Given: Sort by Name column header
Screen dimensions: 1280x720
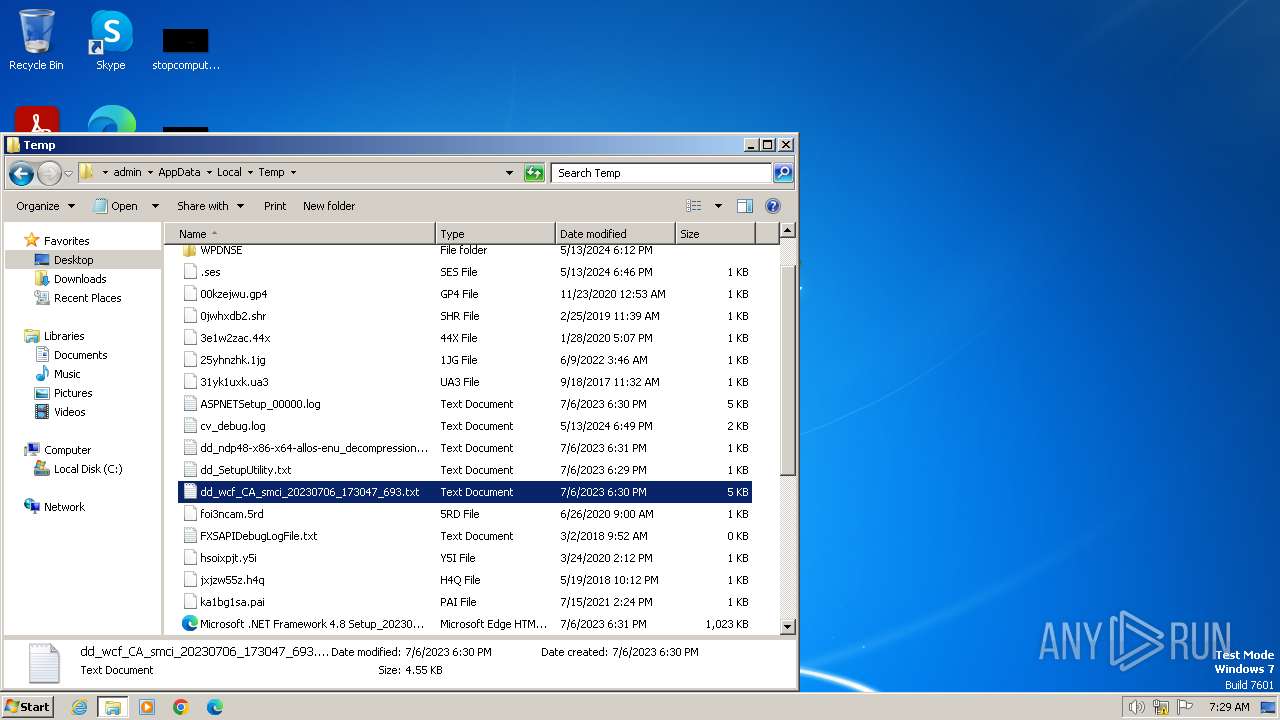Looking at the screenshot, I should pyautogui.click(x=301, y=234).
